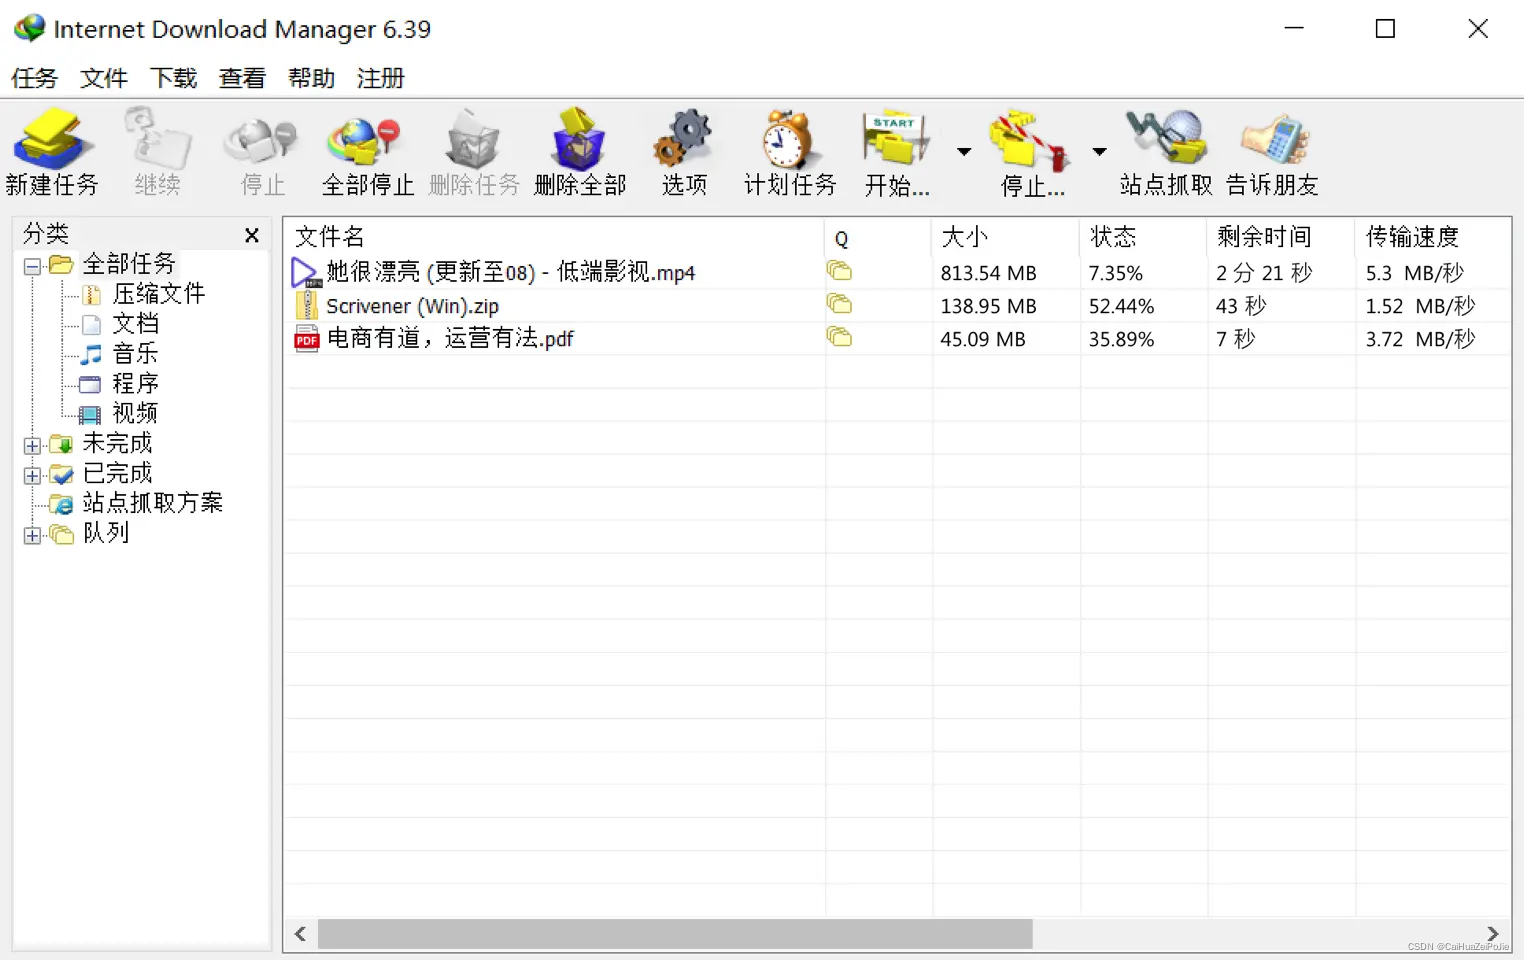Select the 电商有道，运营有法.pdf download

click(897, 338)
